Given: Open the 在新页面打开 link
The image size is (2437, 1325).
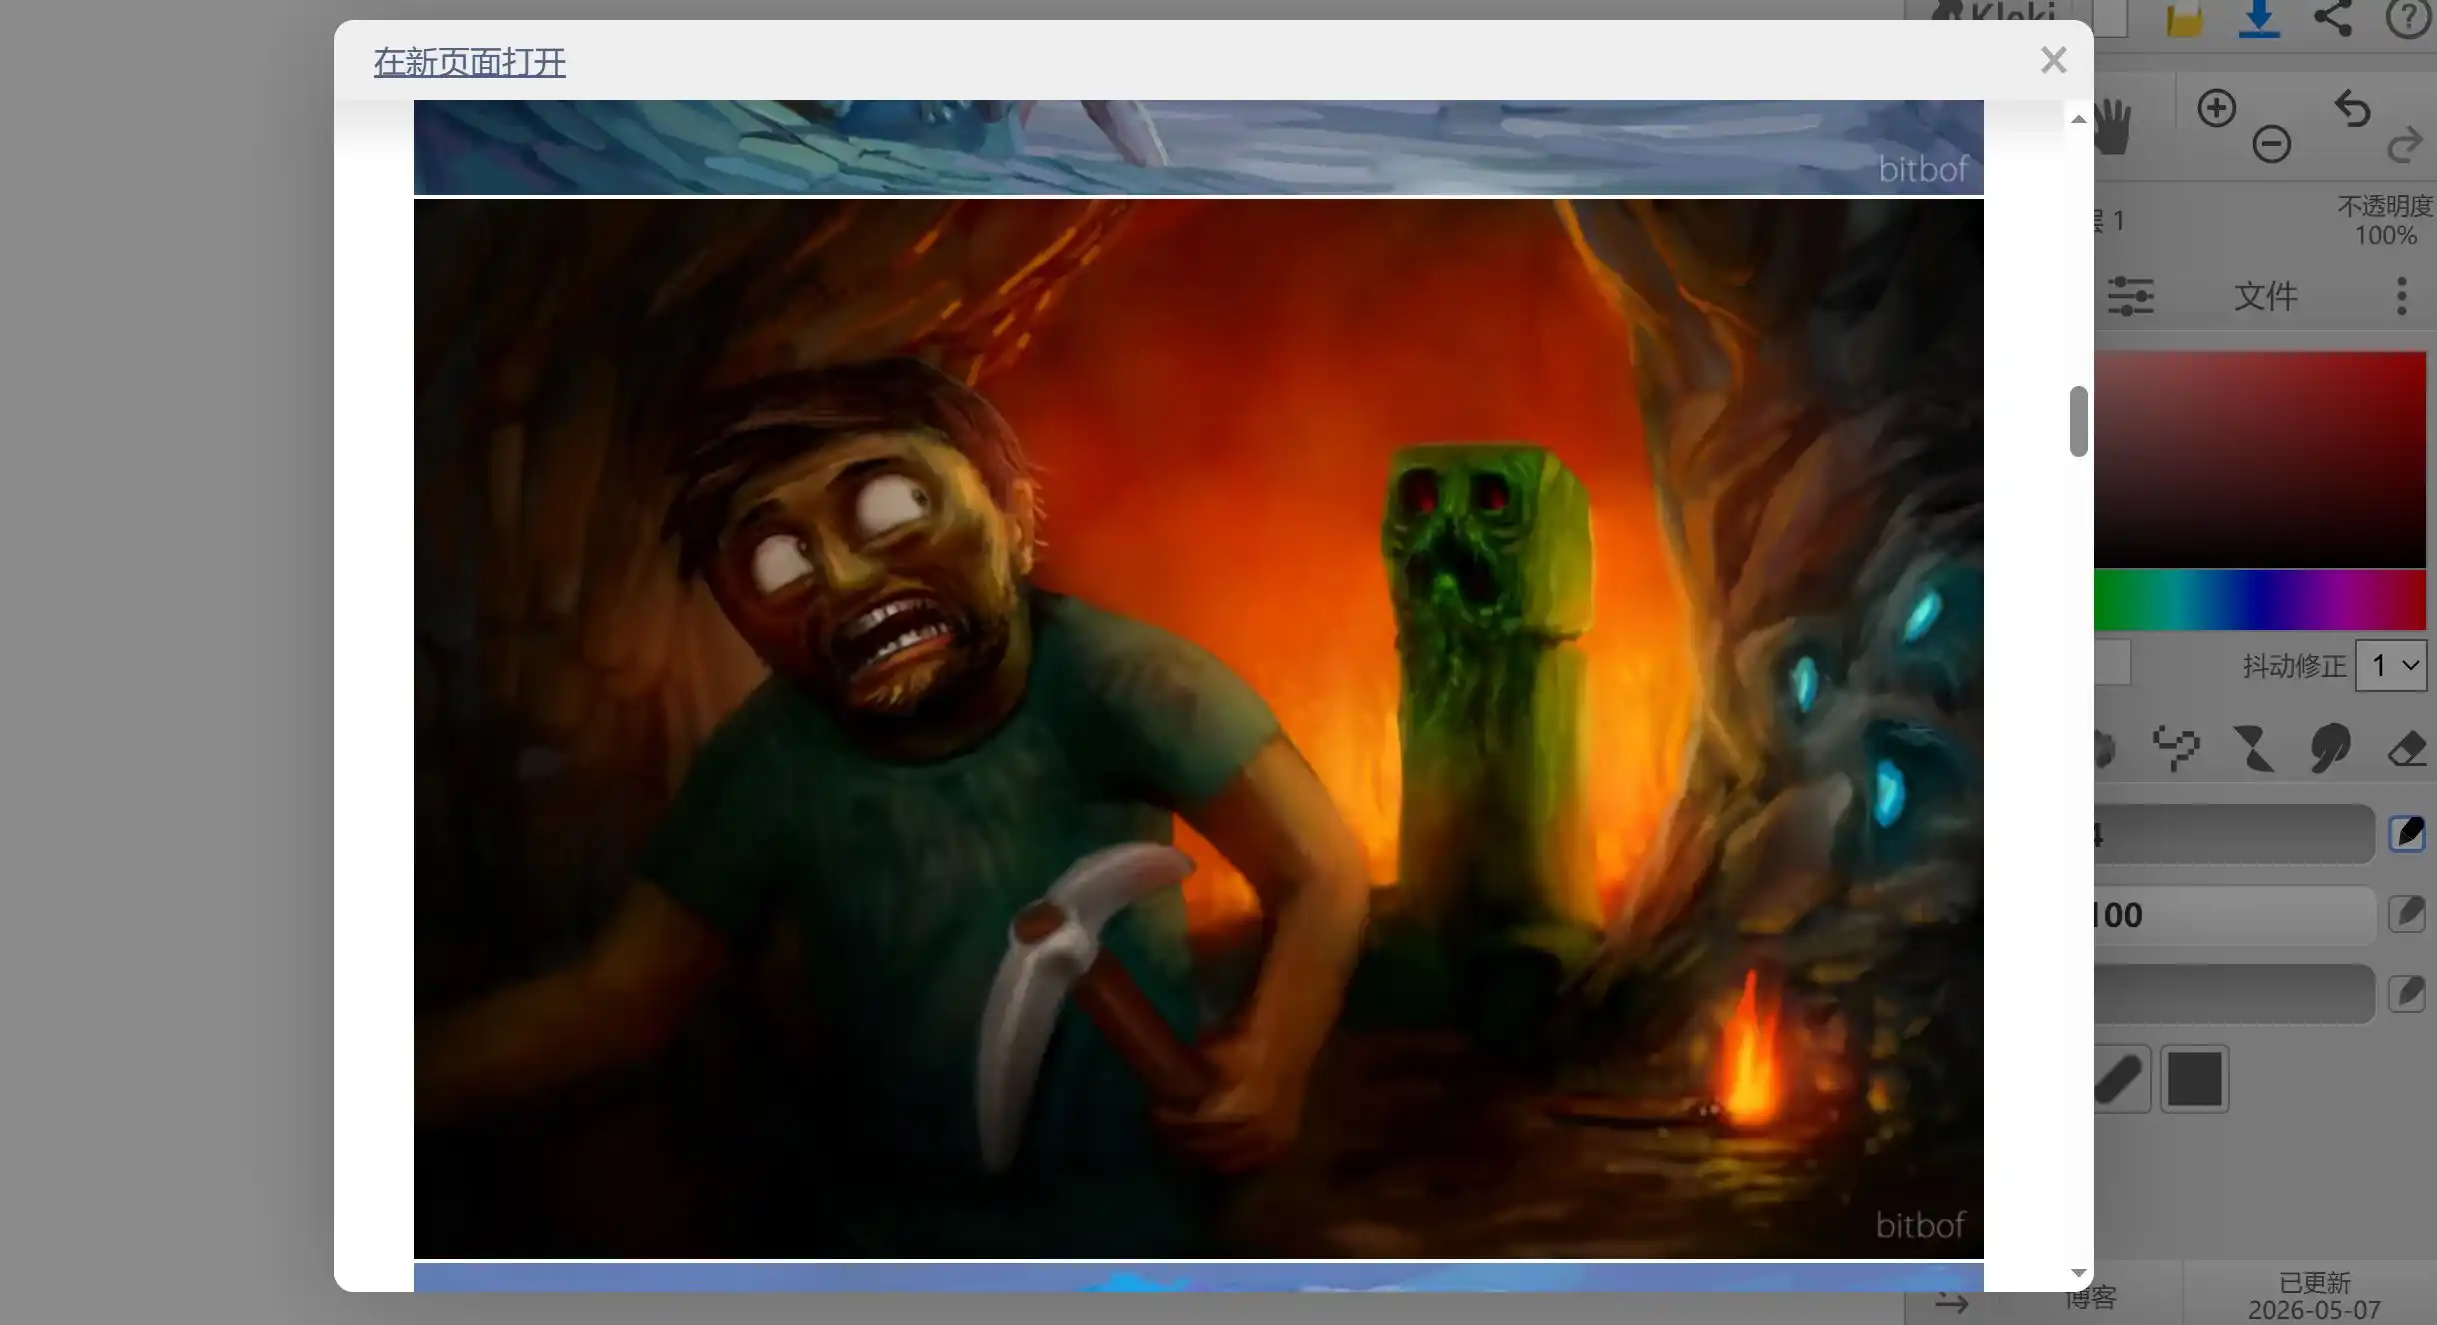Looking at the screenshot, I should (x=469, y=62).
